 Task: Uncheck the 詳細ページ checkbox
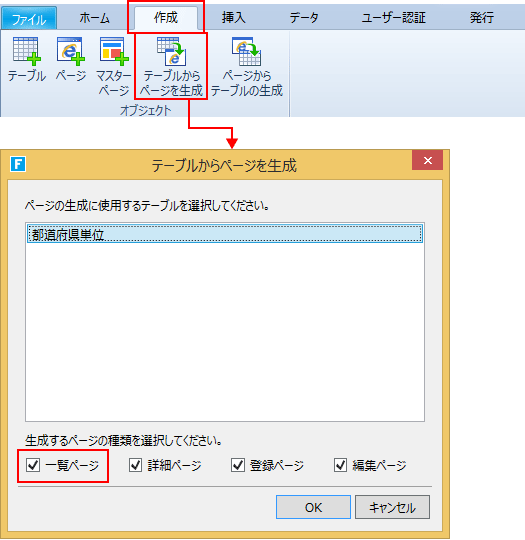tap(135, 465)
